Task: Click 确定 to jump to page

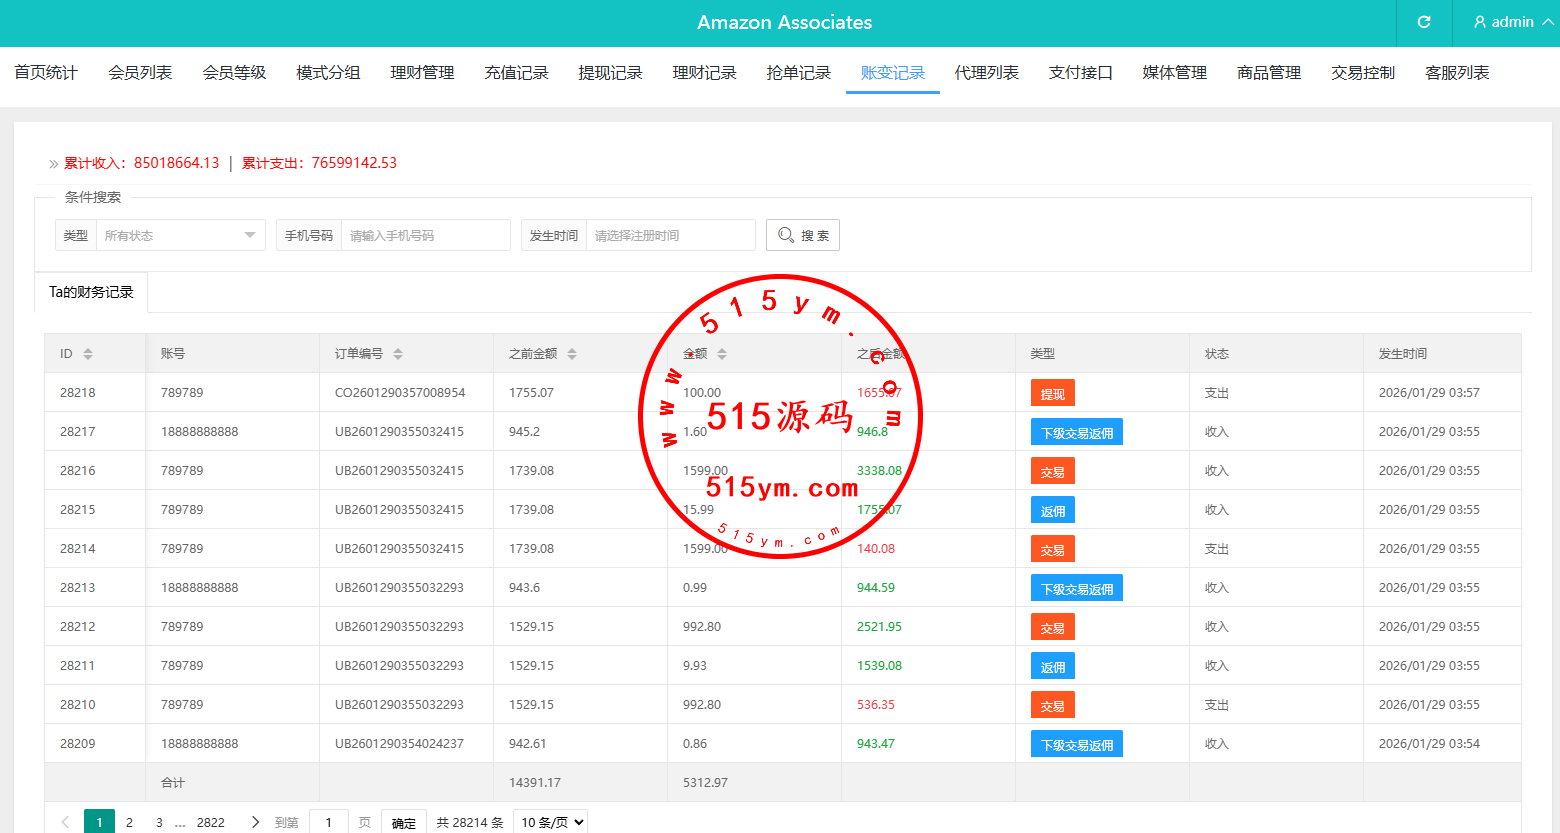Action: [403, 822]
